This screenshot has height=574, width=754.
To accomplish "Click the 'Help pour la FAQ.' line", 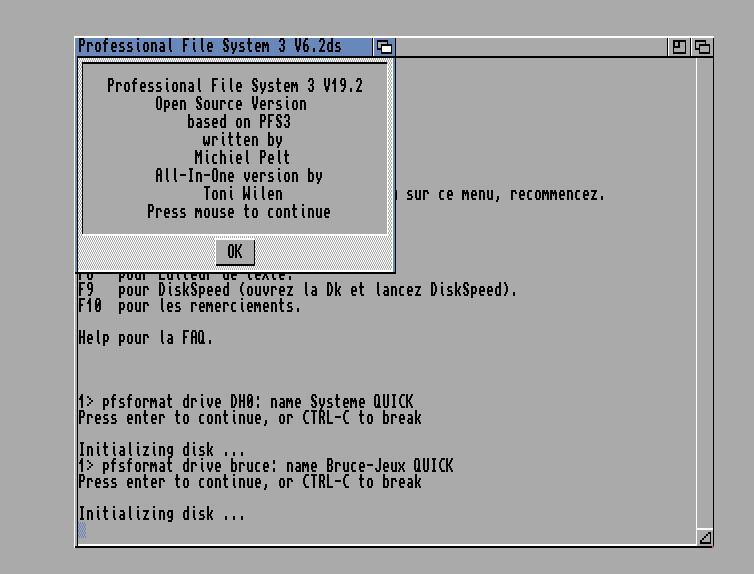I will click(x=146, y=338).
